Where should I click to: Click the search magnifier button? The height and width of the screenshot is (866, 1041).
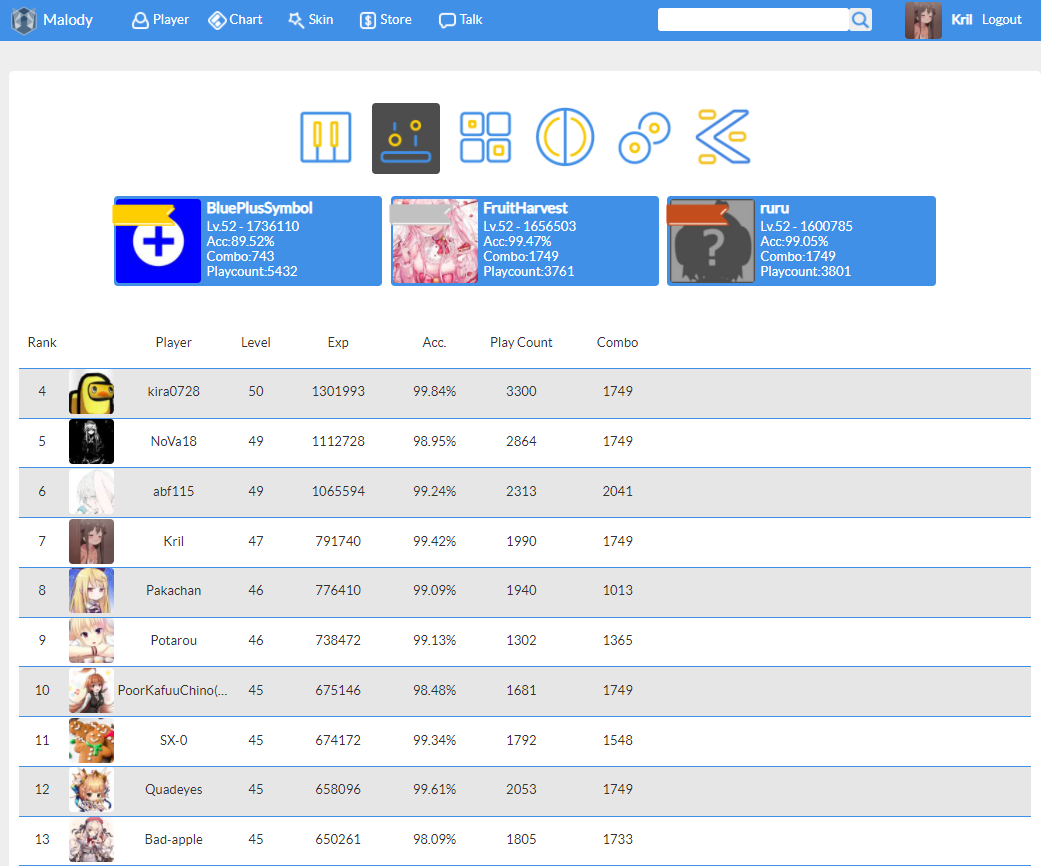click(860, 20)
